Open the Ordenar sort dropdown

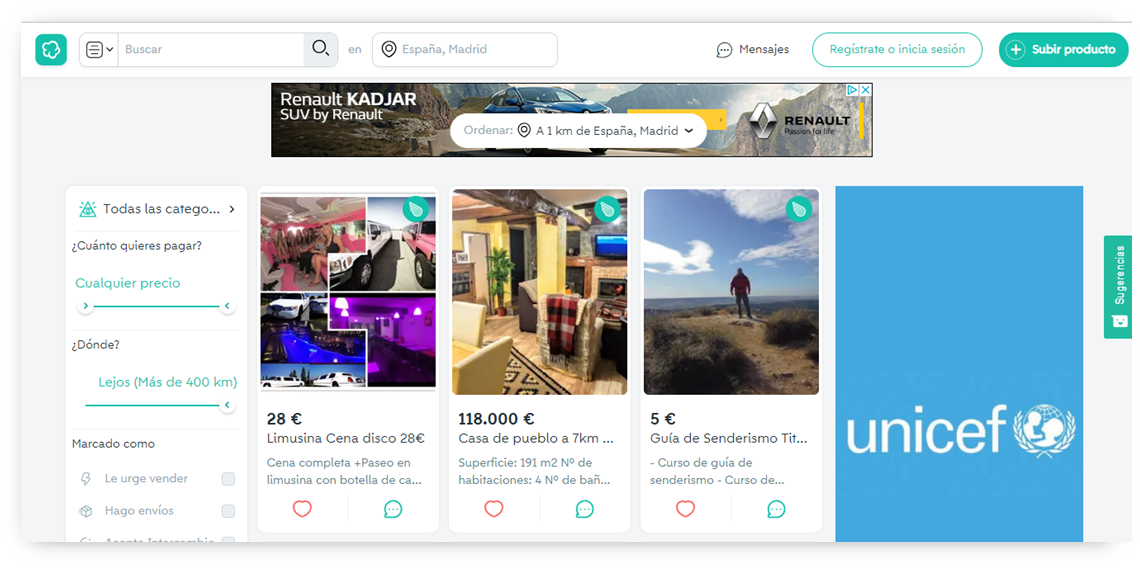(x=579, y=131)
